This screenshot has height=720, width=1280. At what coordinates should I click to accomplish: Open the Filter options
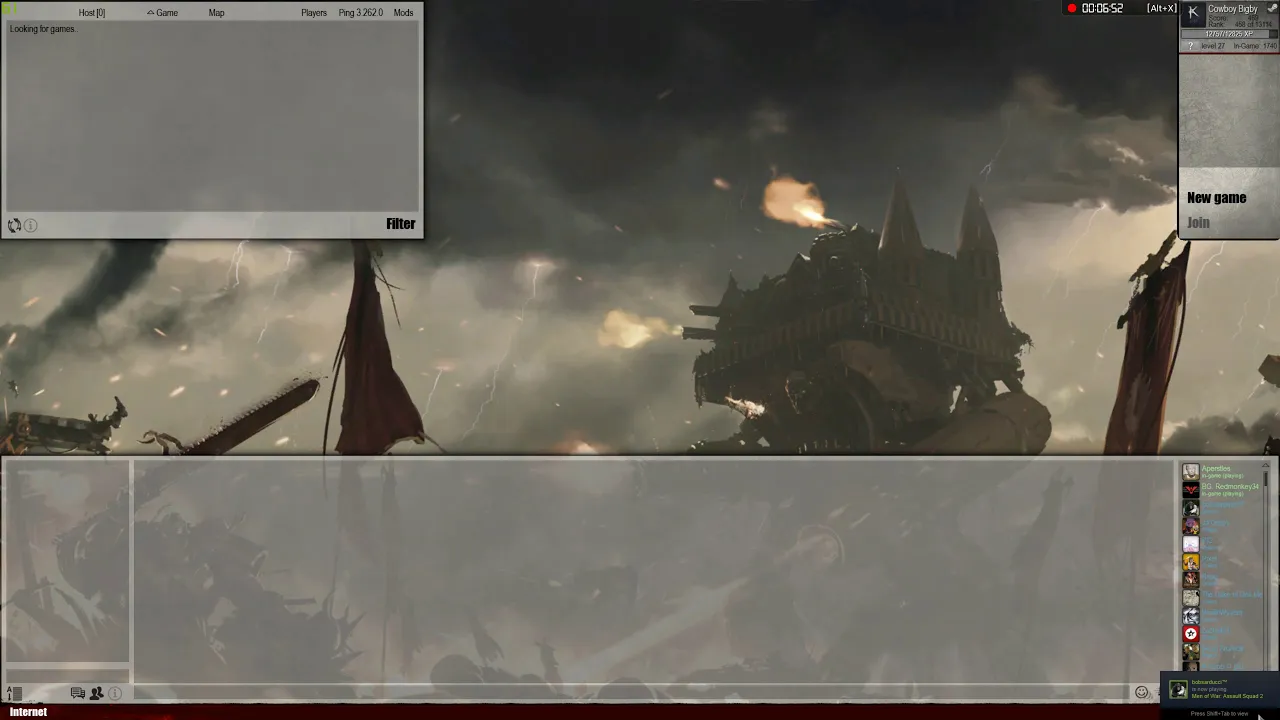[x=401, y=224]
